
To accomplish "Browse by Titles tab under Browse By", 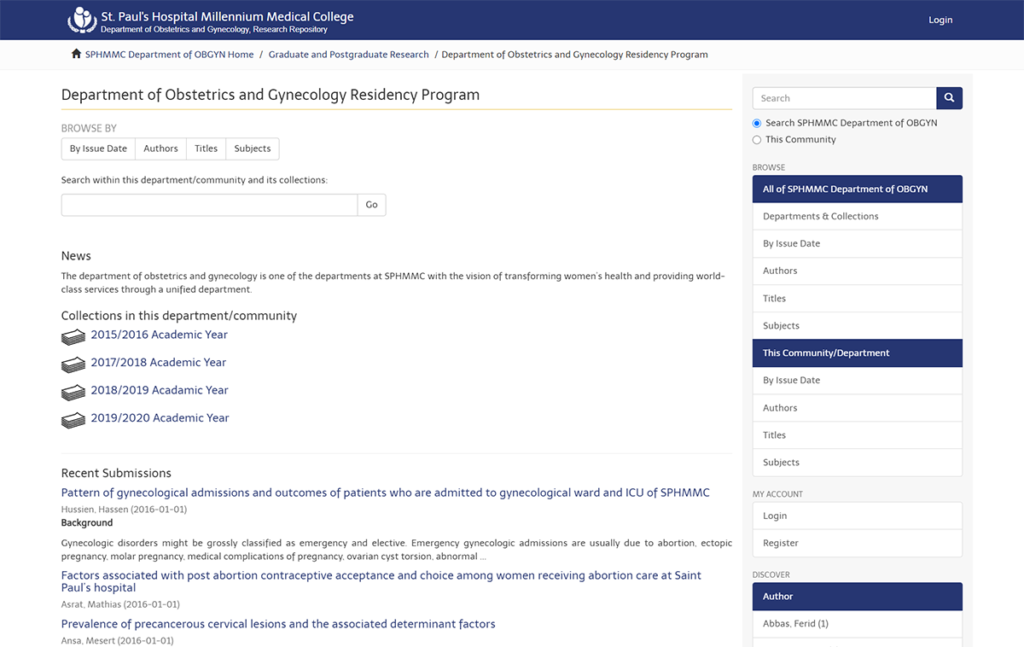I will pos(206,148).
